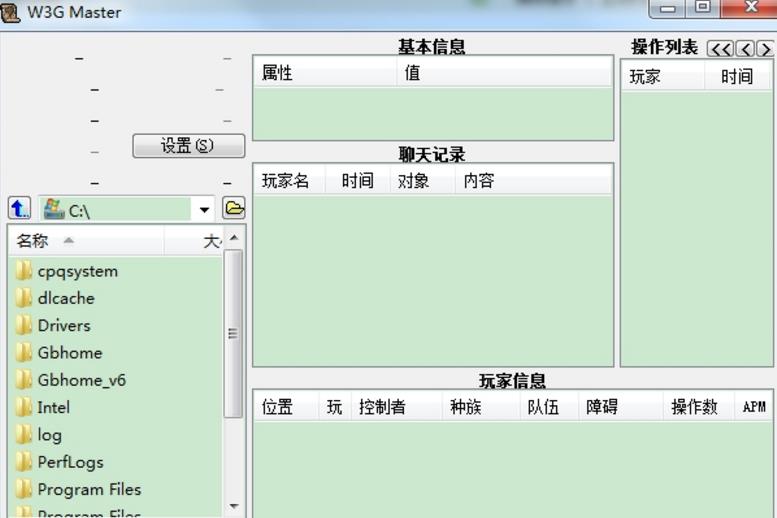The height and width of the screenshot is (518, 777).
Task: Click the 队伍 column header
Action: coord(549,407)
